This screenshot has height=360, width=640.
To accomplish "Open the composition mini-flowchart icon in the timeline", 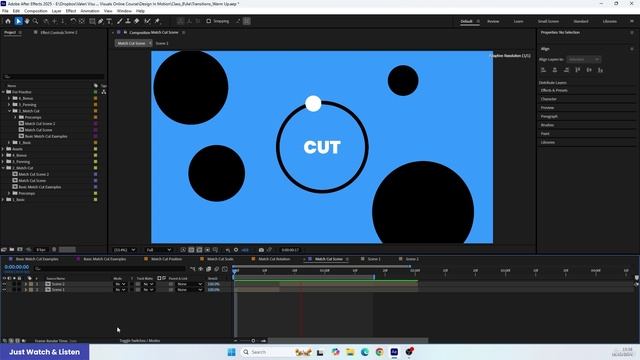I will point(193,269).
